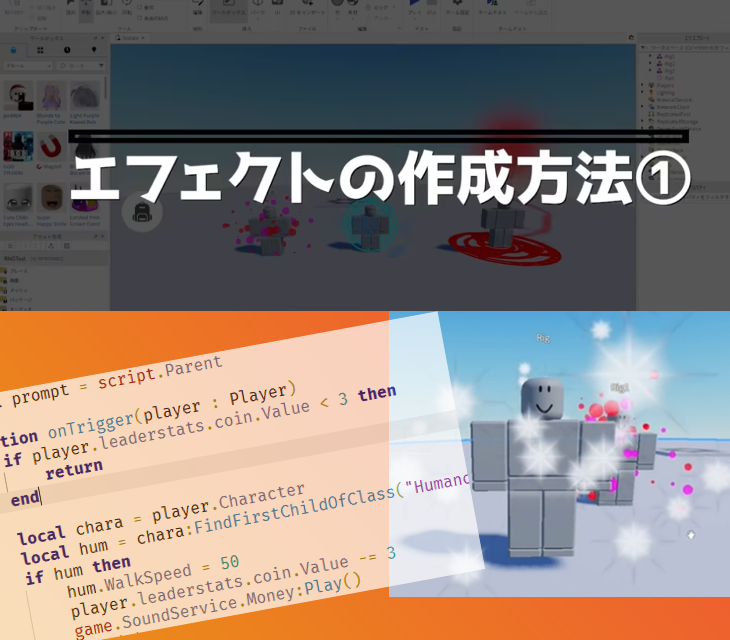Open the Creations lightbulb tab in Toolbox

click(x=94, y=50)
